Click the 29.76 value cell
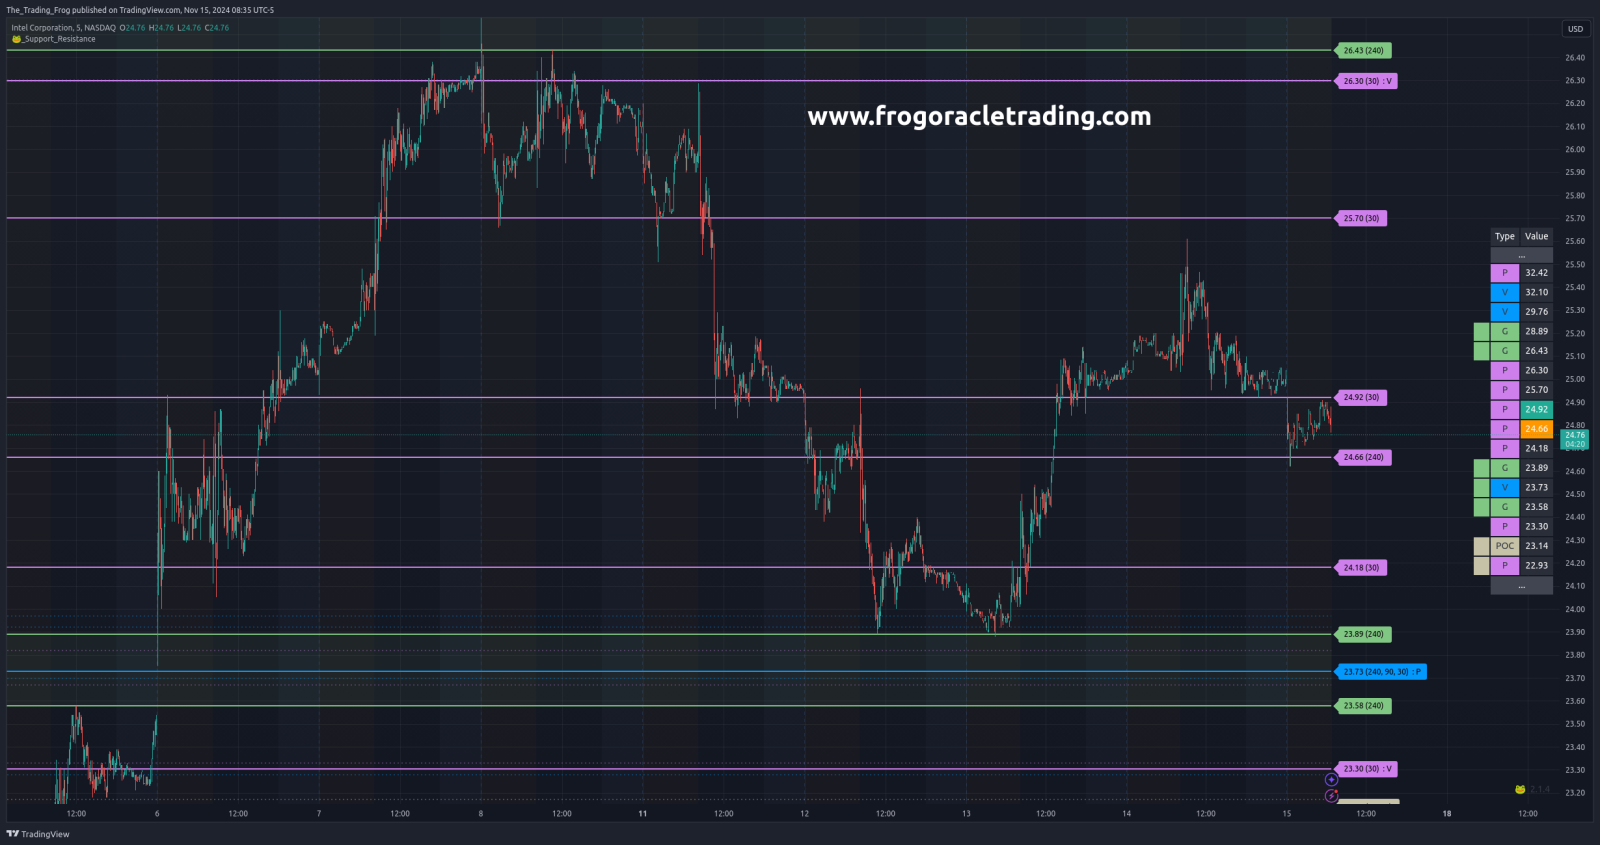Screen dimensions: 1600x845 coord(1537,312)
